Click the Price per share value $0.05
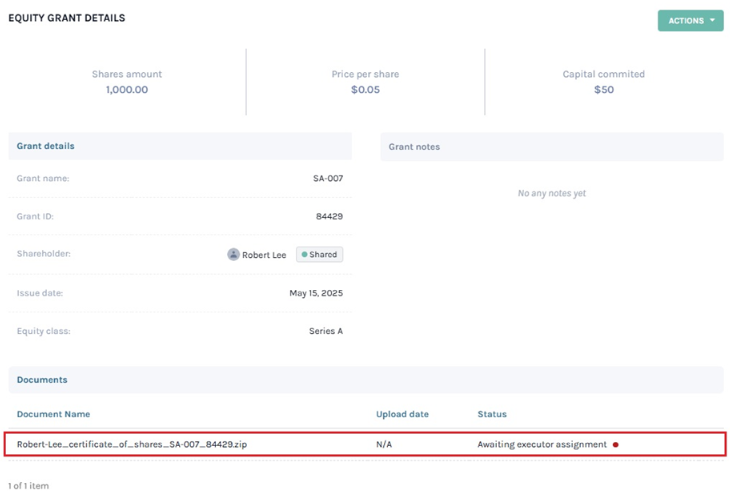 365,89
